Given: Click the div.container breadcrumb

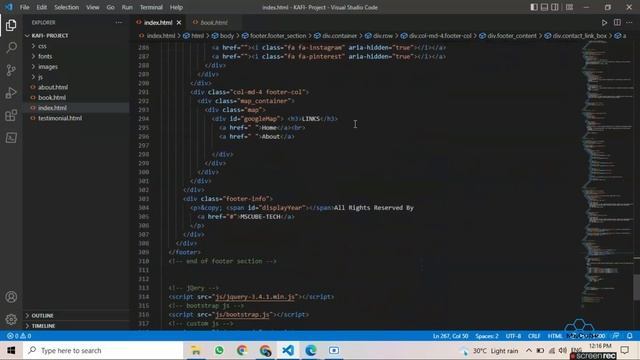Looking at the screenshot, I should 336,36.
